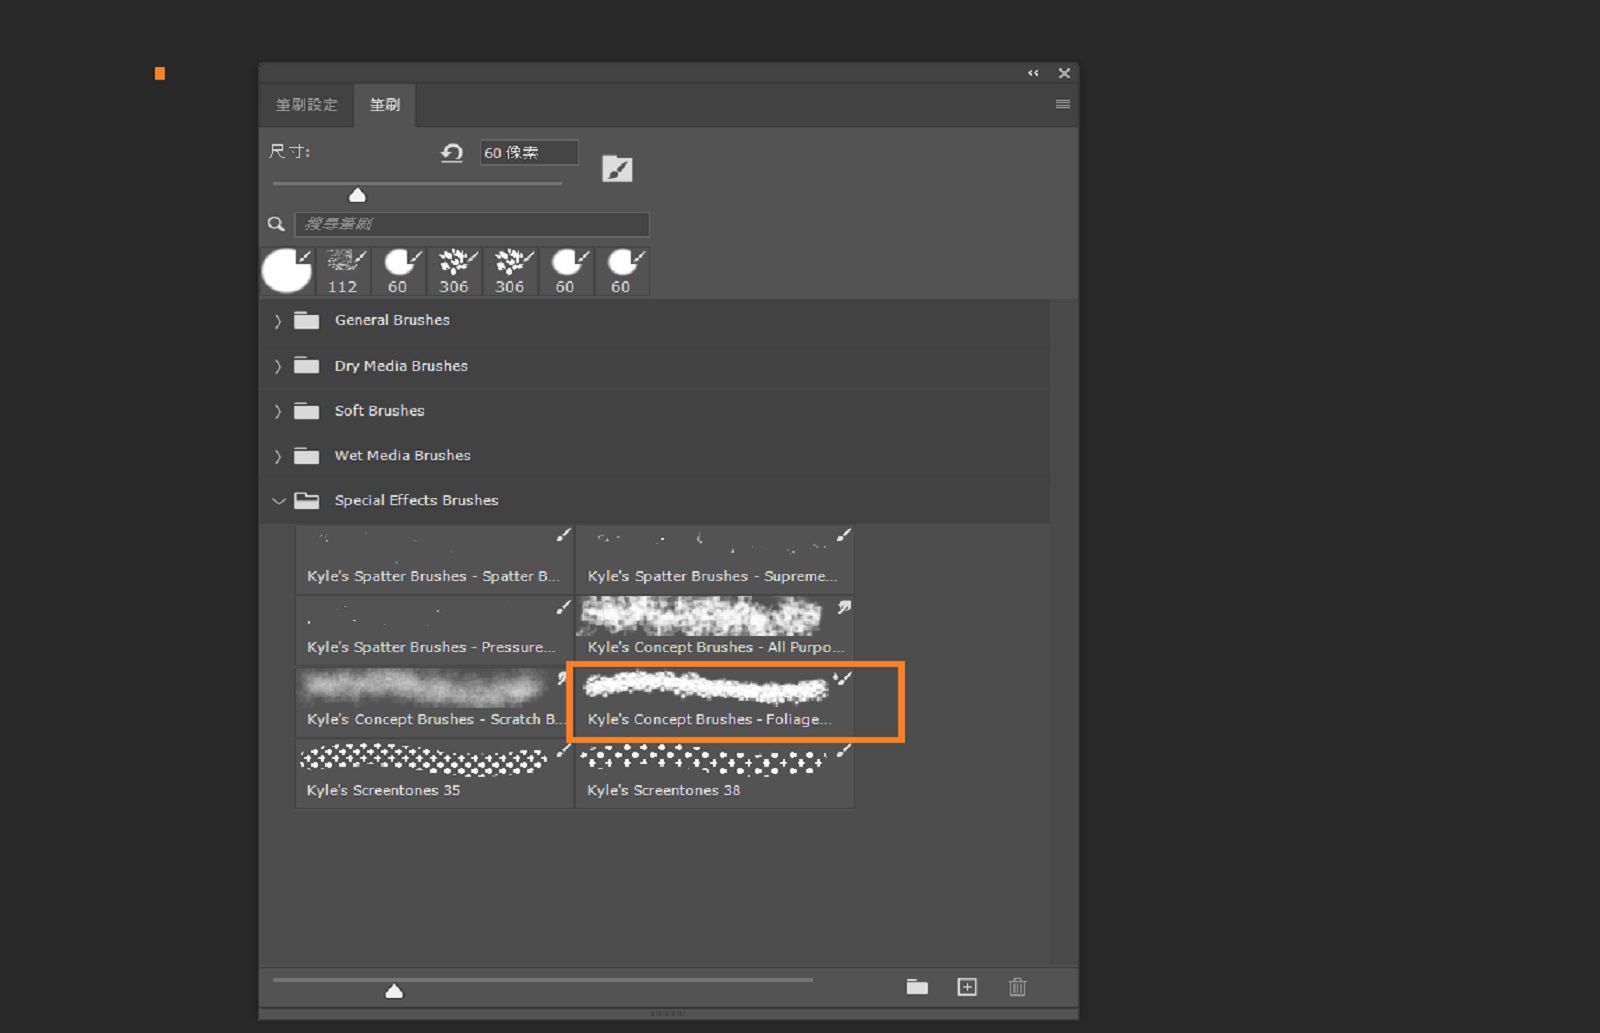This screenshot has width=1600, height=1033.
Task: Choose Kyle's Spatter Brushes - Supreme preset
Action: click(715, 559)
